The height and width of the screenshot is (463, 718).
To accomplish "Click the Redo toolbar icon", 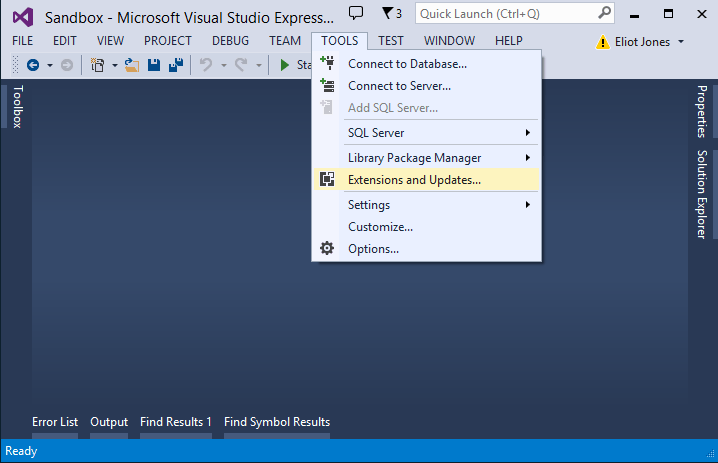I will (241, 65).
